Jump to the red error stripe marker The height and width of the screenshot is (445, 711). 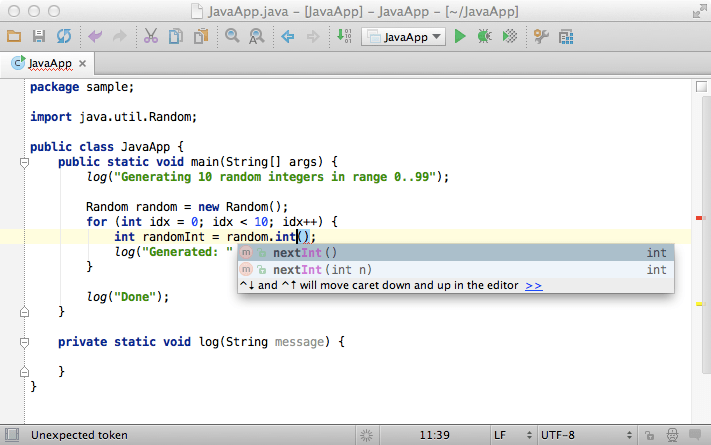699,218
